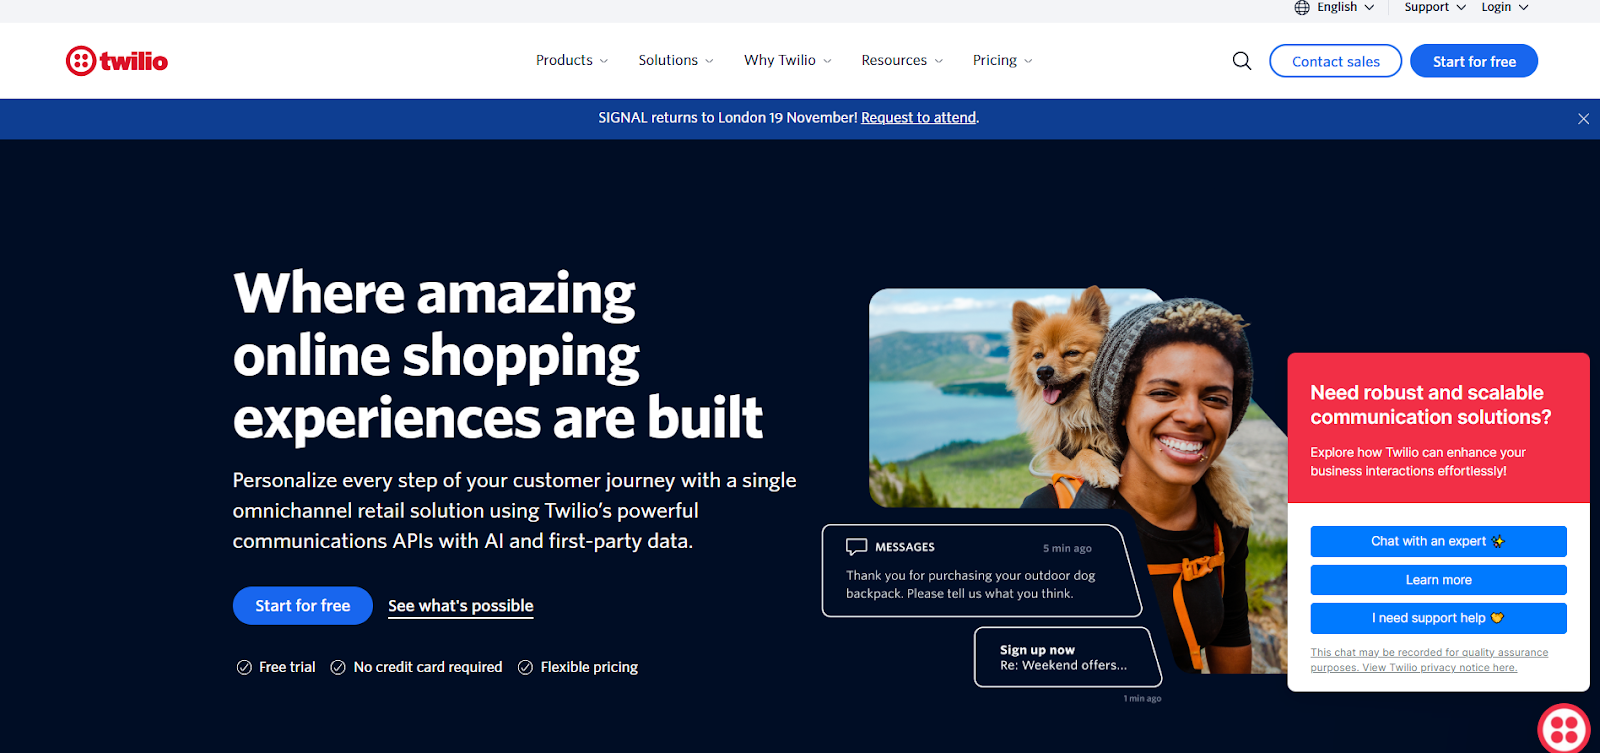Viewport: 1600px width, 753px height.
Task: Select Chat with an expert option
Action: coord(1438,541)
